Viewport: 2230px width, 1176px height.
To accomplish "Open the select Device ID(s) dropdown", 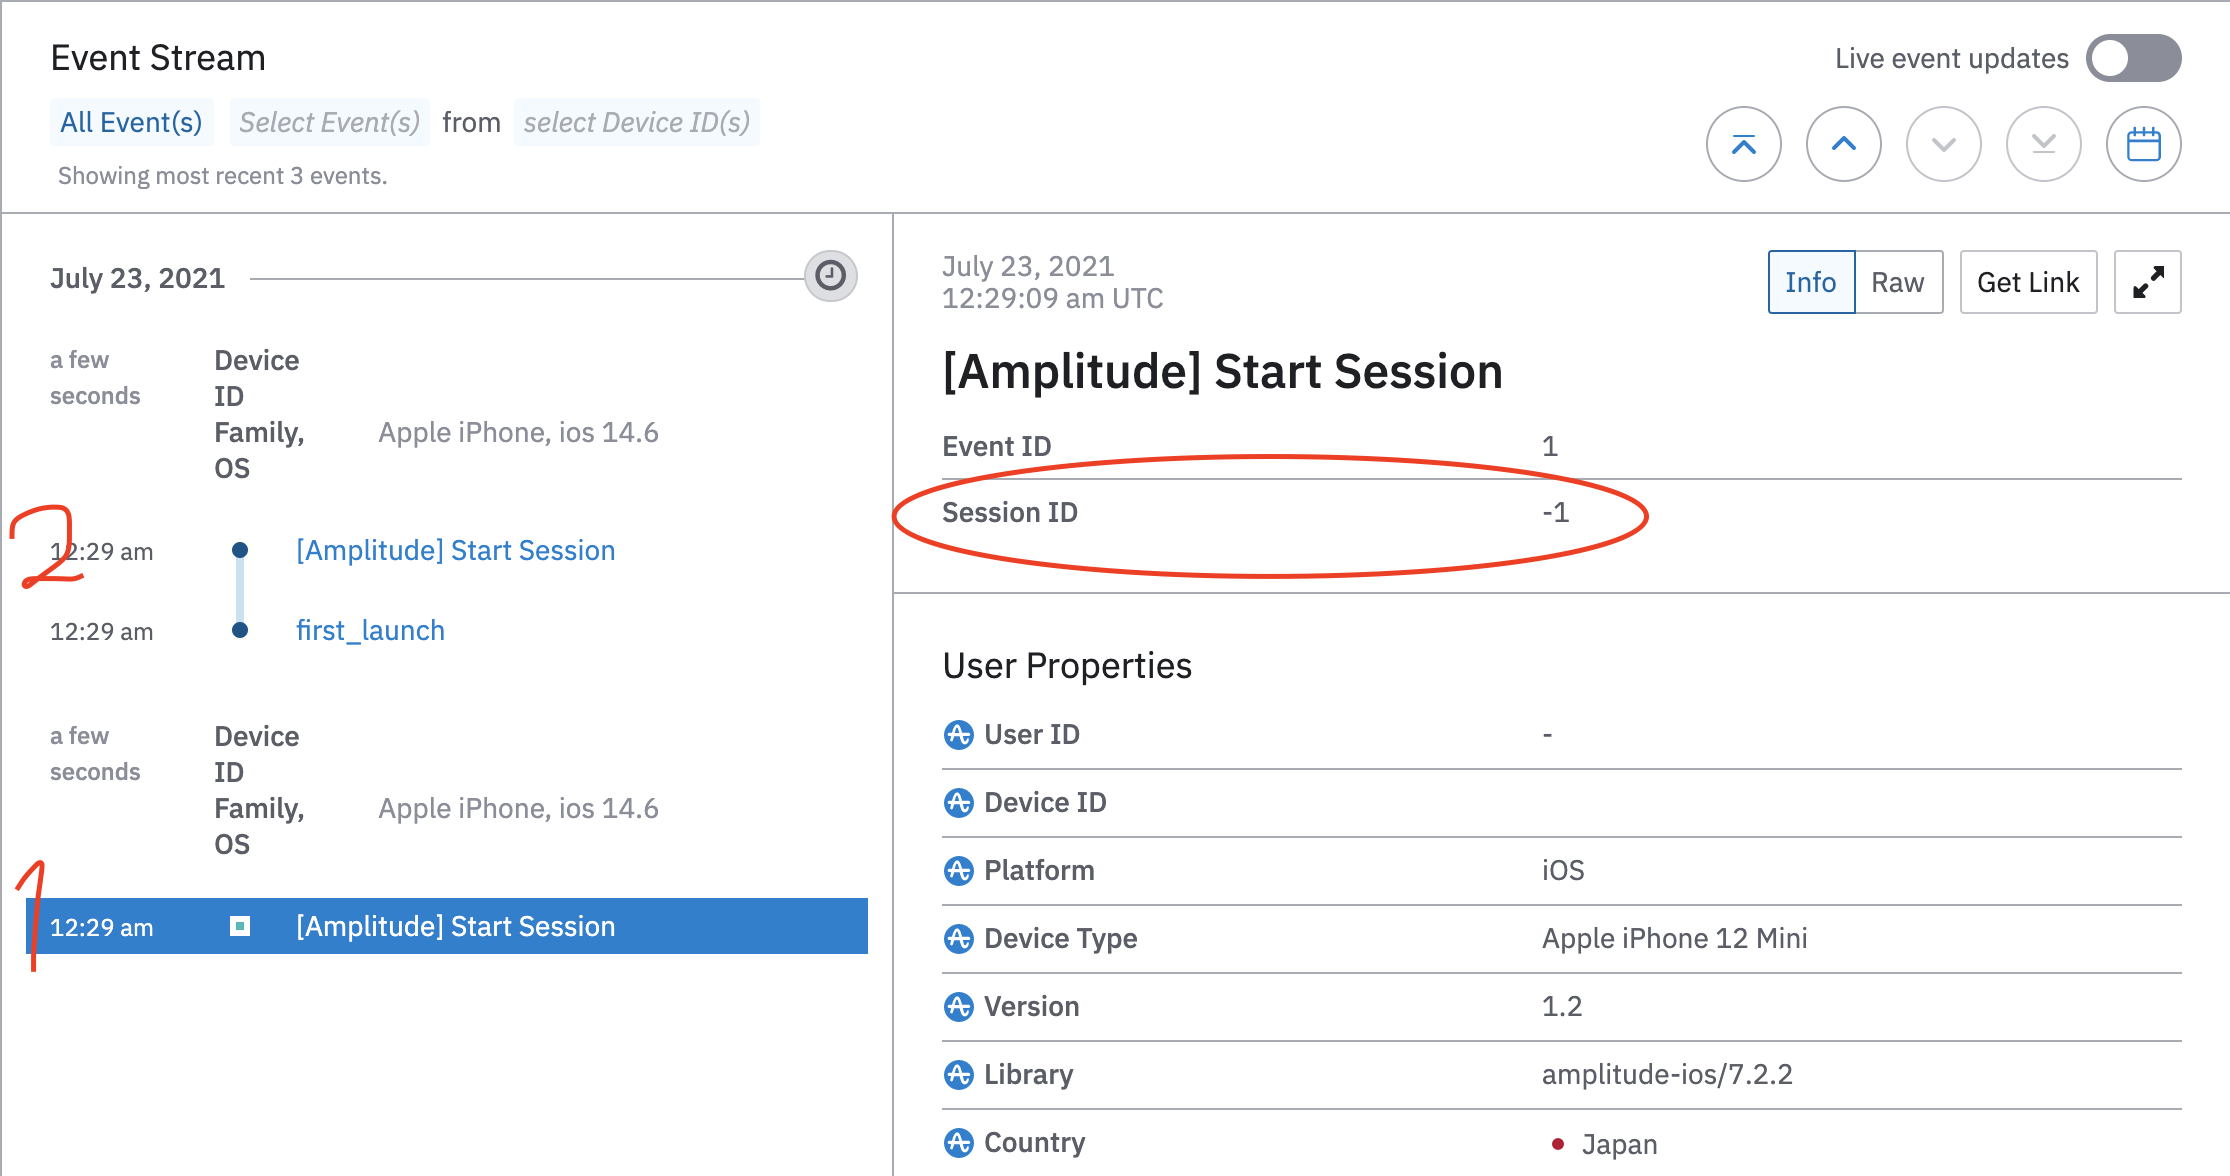I will (x=636, y=122).
